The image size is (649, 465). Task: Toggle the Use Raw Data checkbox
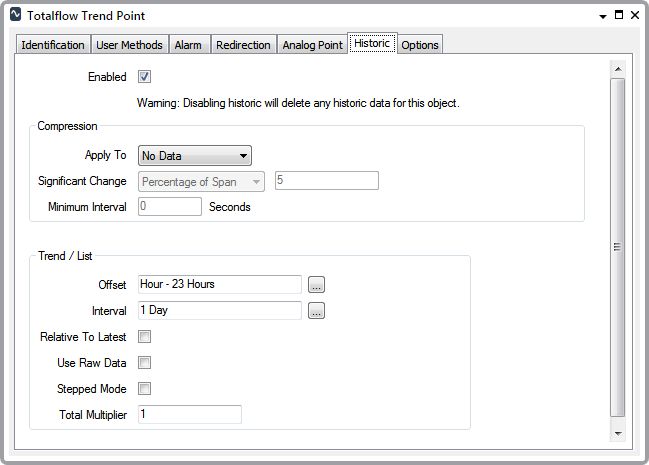pyautogui.click(x=144, y=363)
